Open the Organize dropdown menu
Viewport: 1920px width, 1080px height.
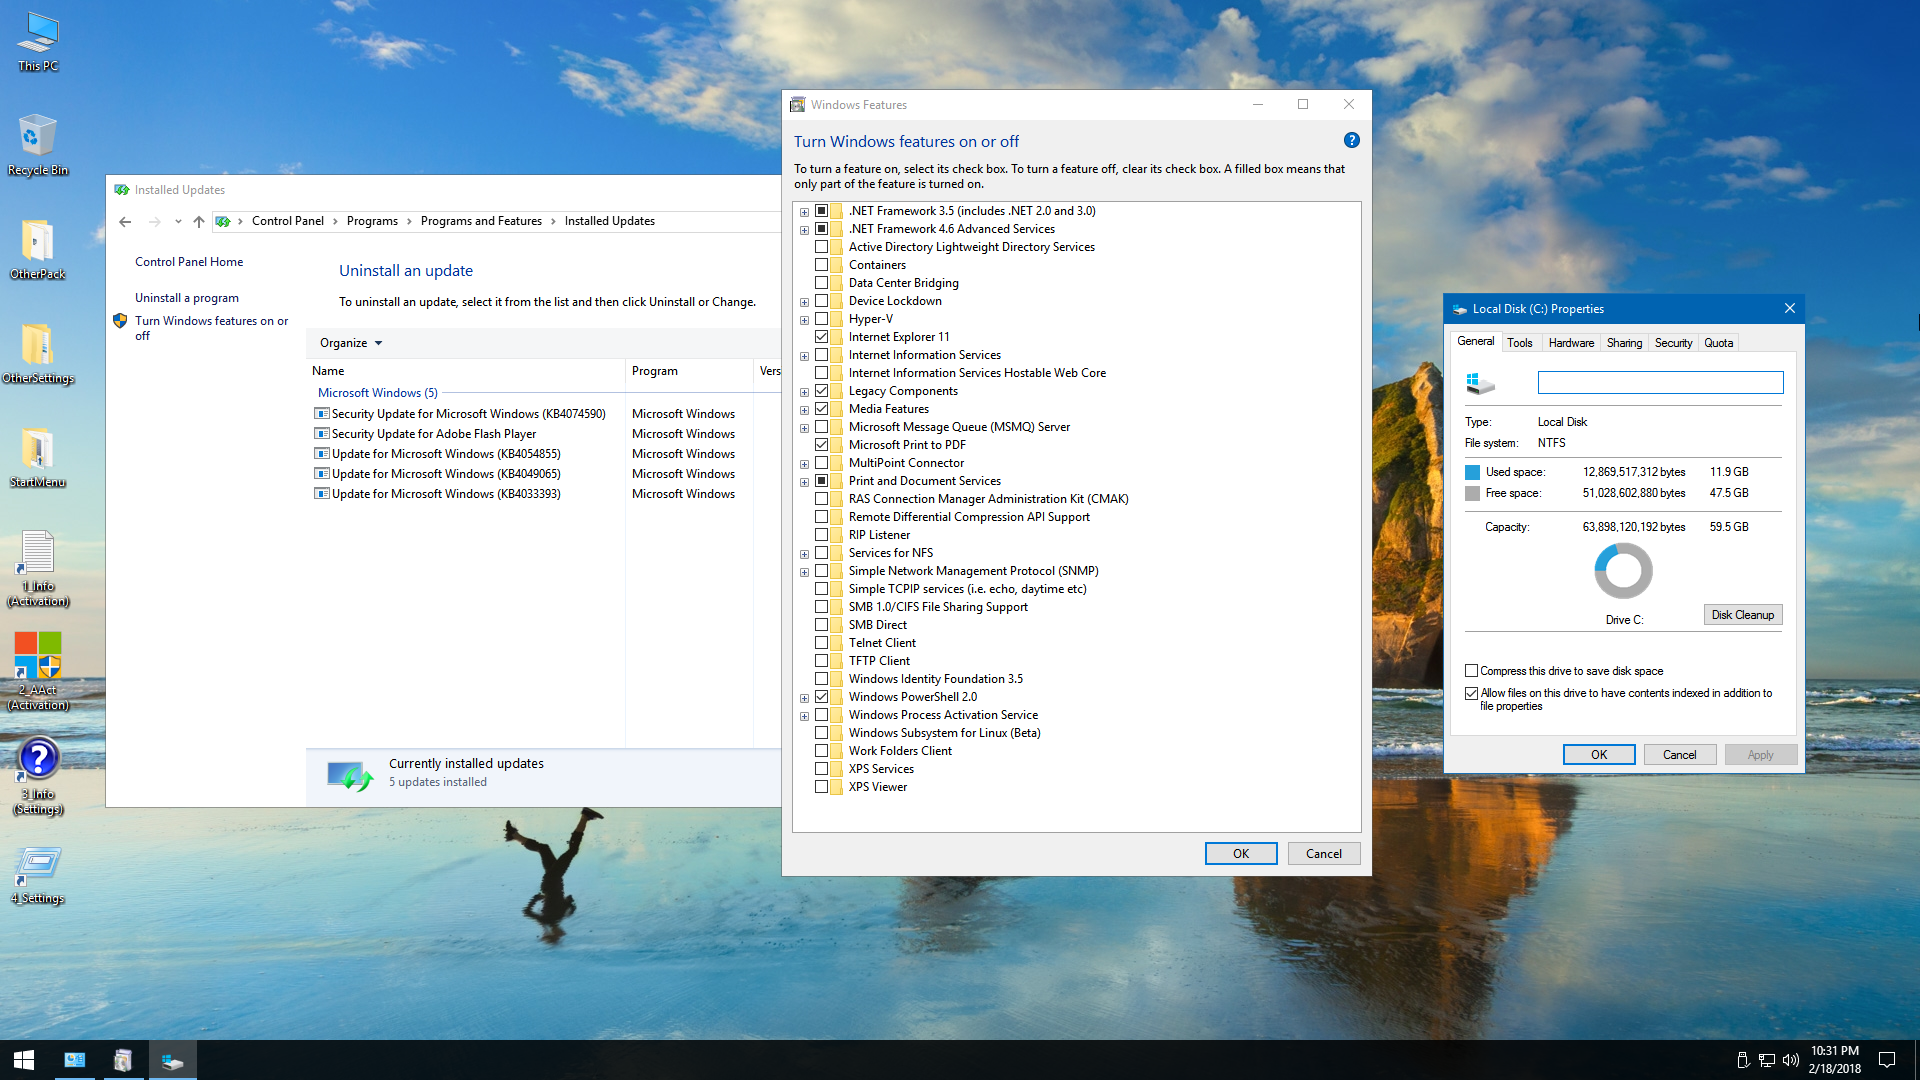click(x=350, y=343)
